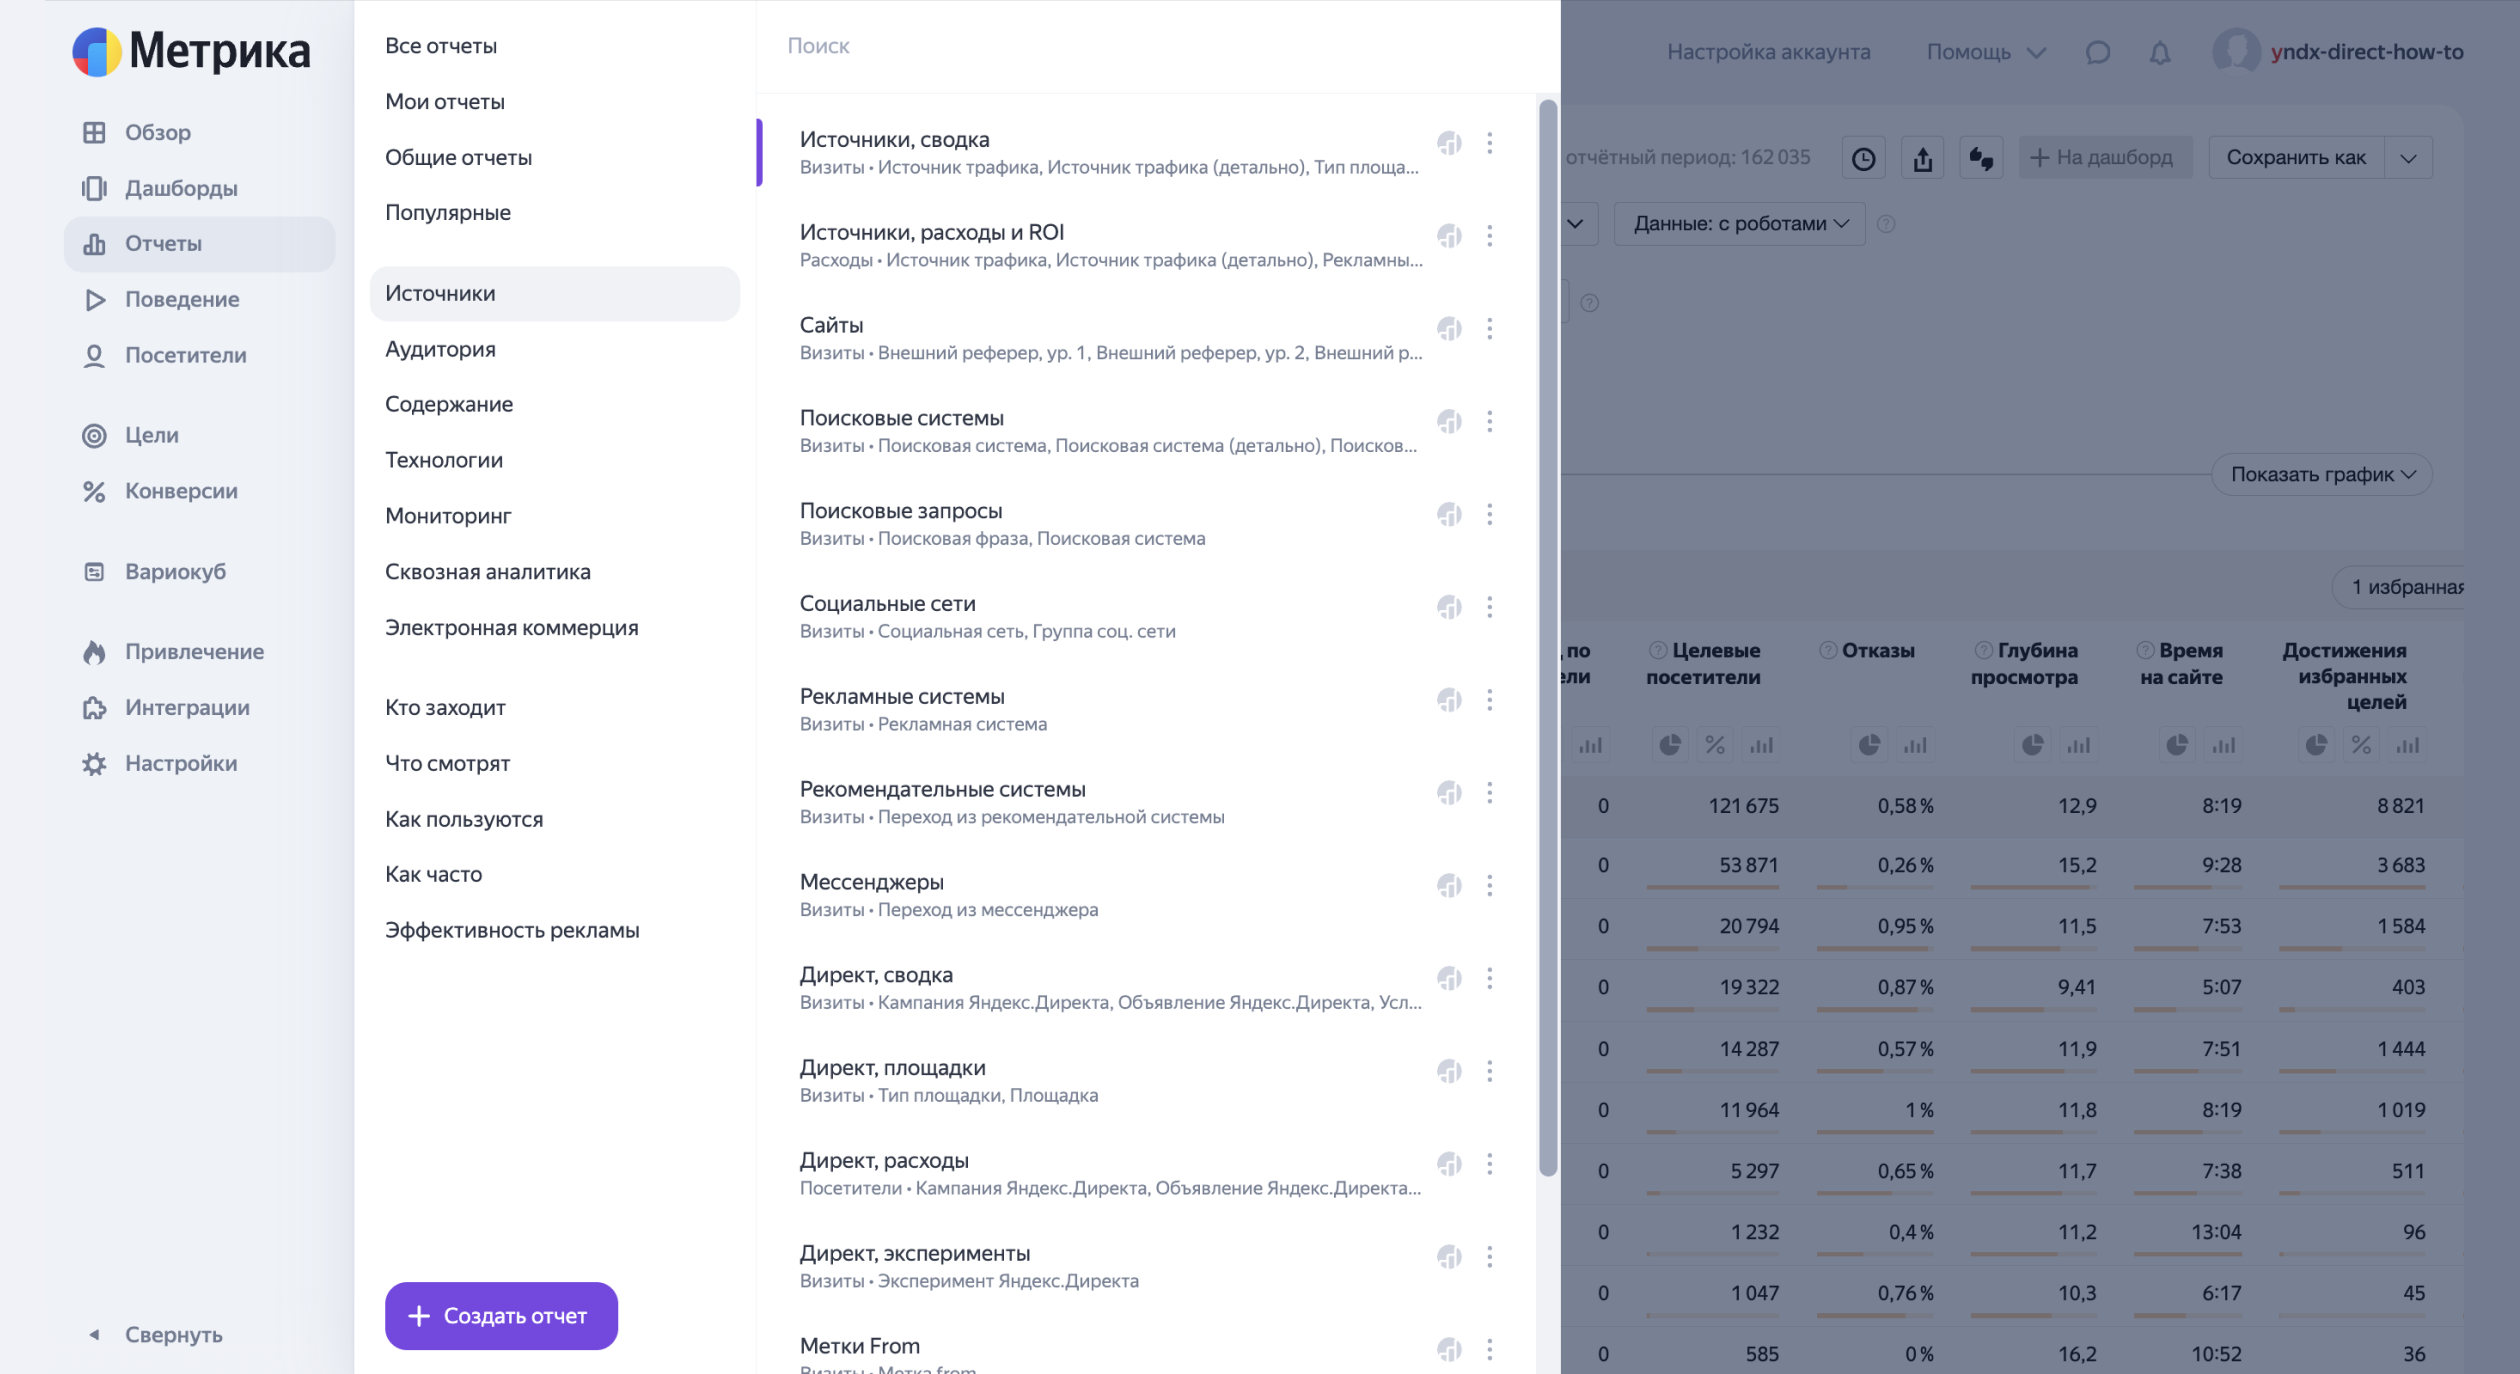Image resolution: width=2520 pixels, height=1374 pixels.
Task: Select bar view under Глубина просмотра
Action: (x=2078, y=745)
